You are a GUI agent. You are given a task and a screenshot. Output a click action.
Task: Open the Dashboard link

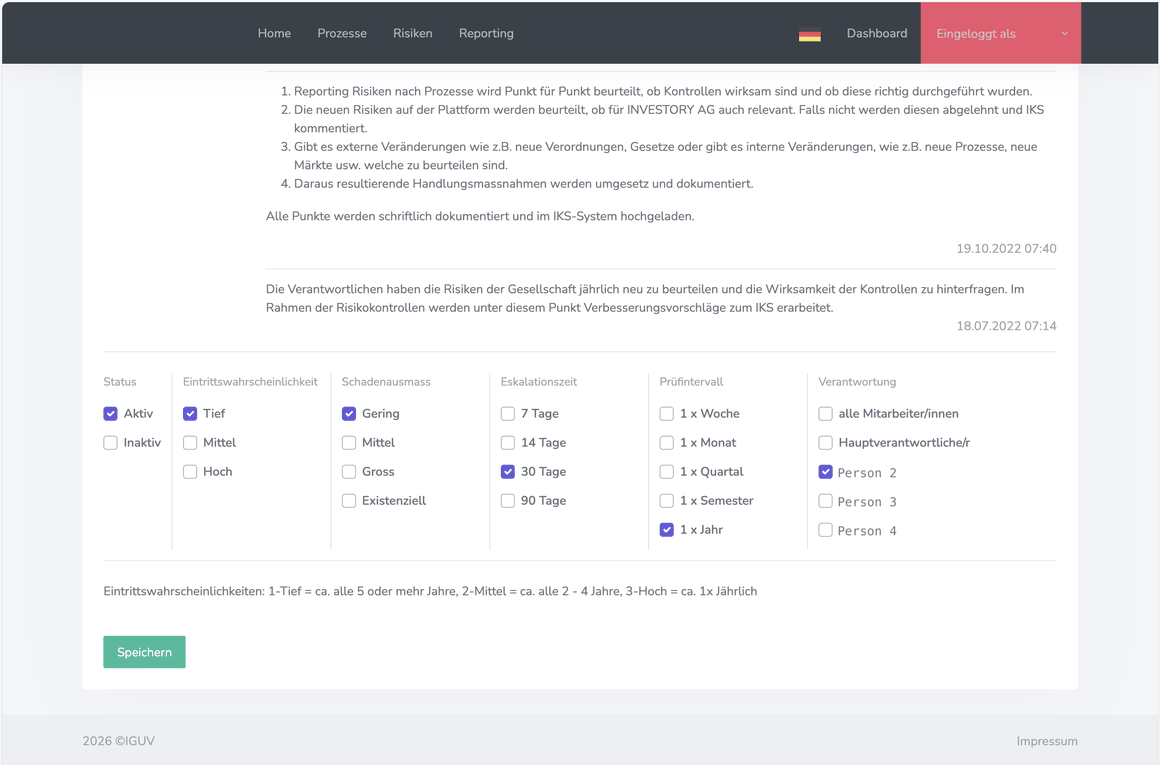[877, 33]
